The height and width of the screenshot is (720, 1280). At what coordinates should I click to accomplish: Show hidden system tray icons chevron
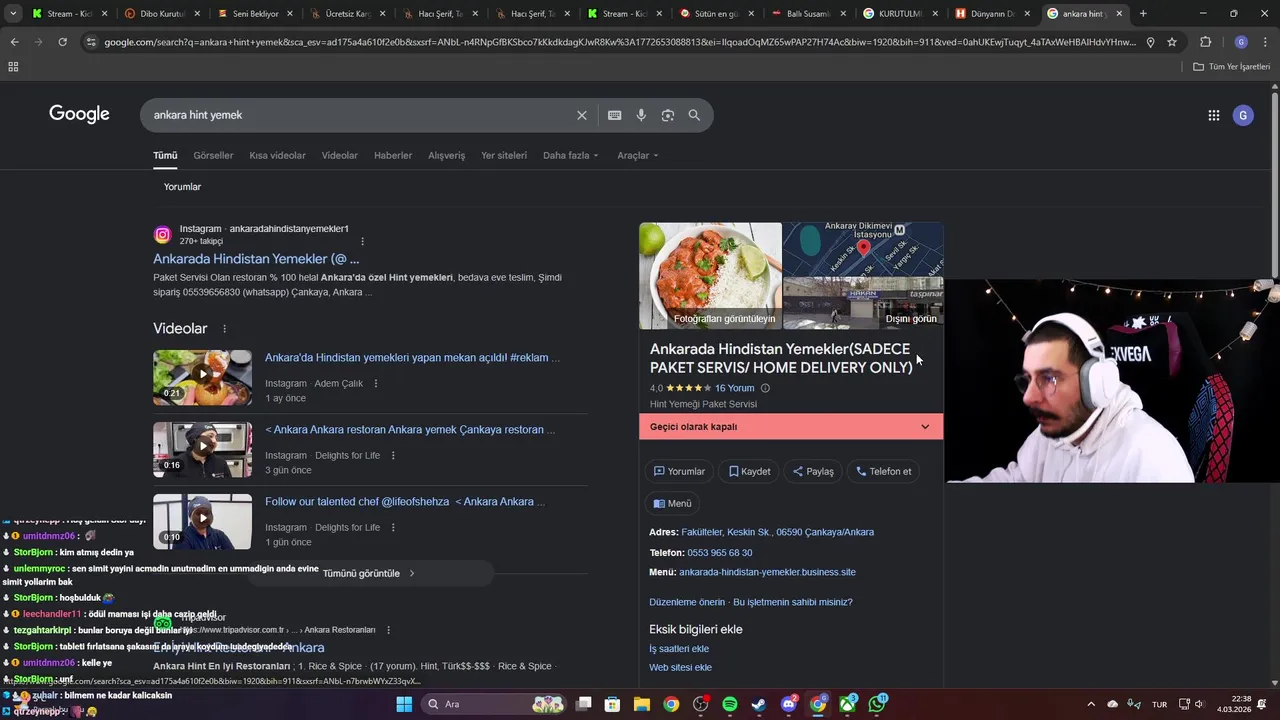[1093, 704]
